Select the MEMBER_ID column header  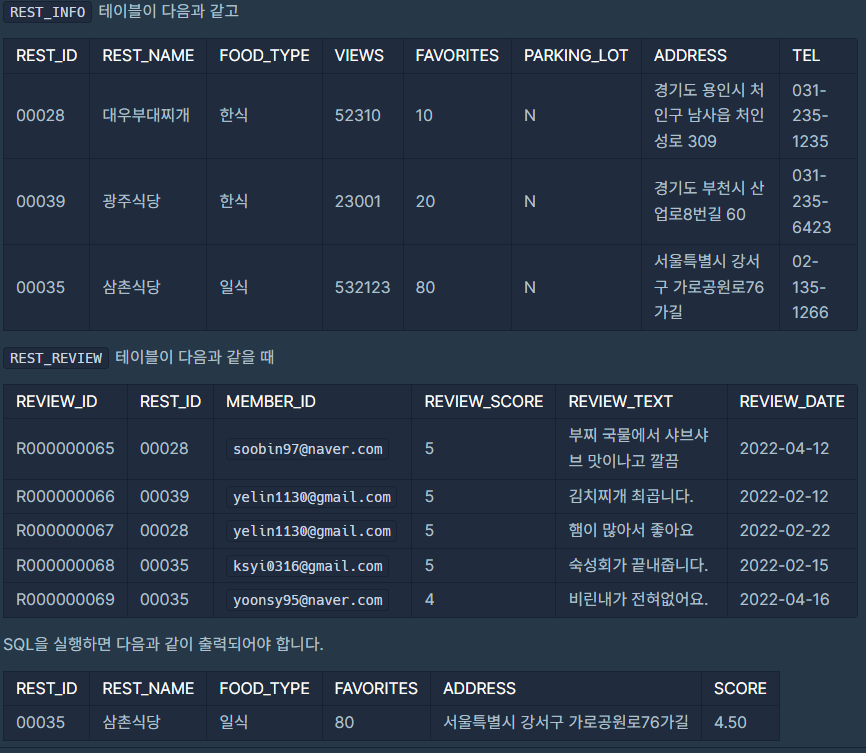[x=271, y=401]
